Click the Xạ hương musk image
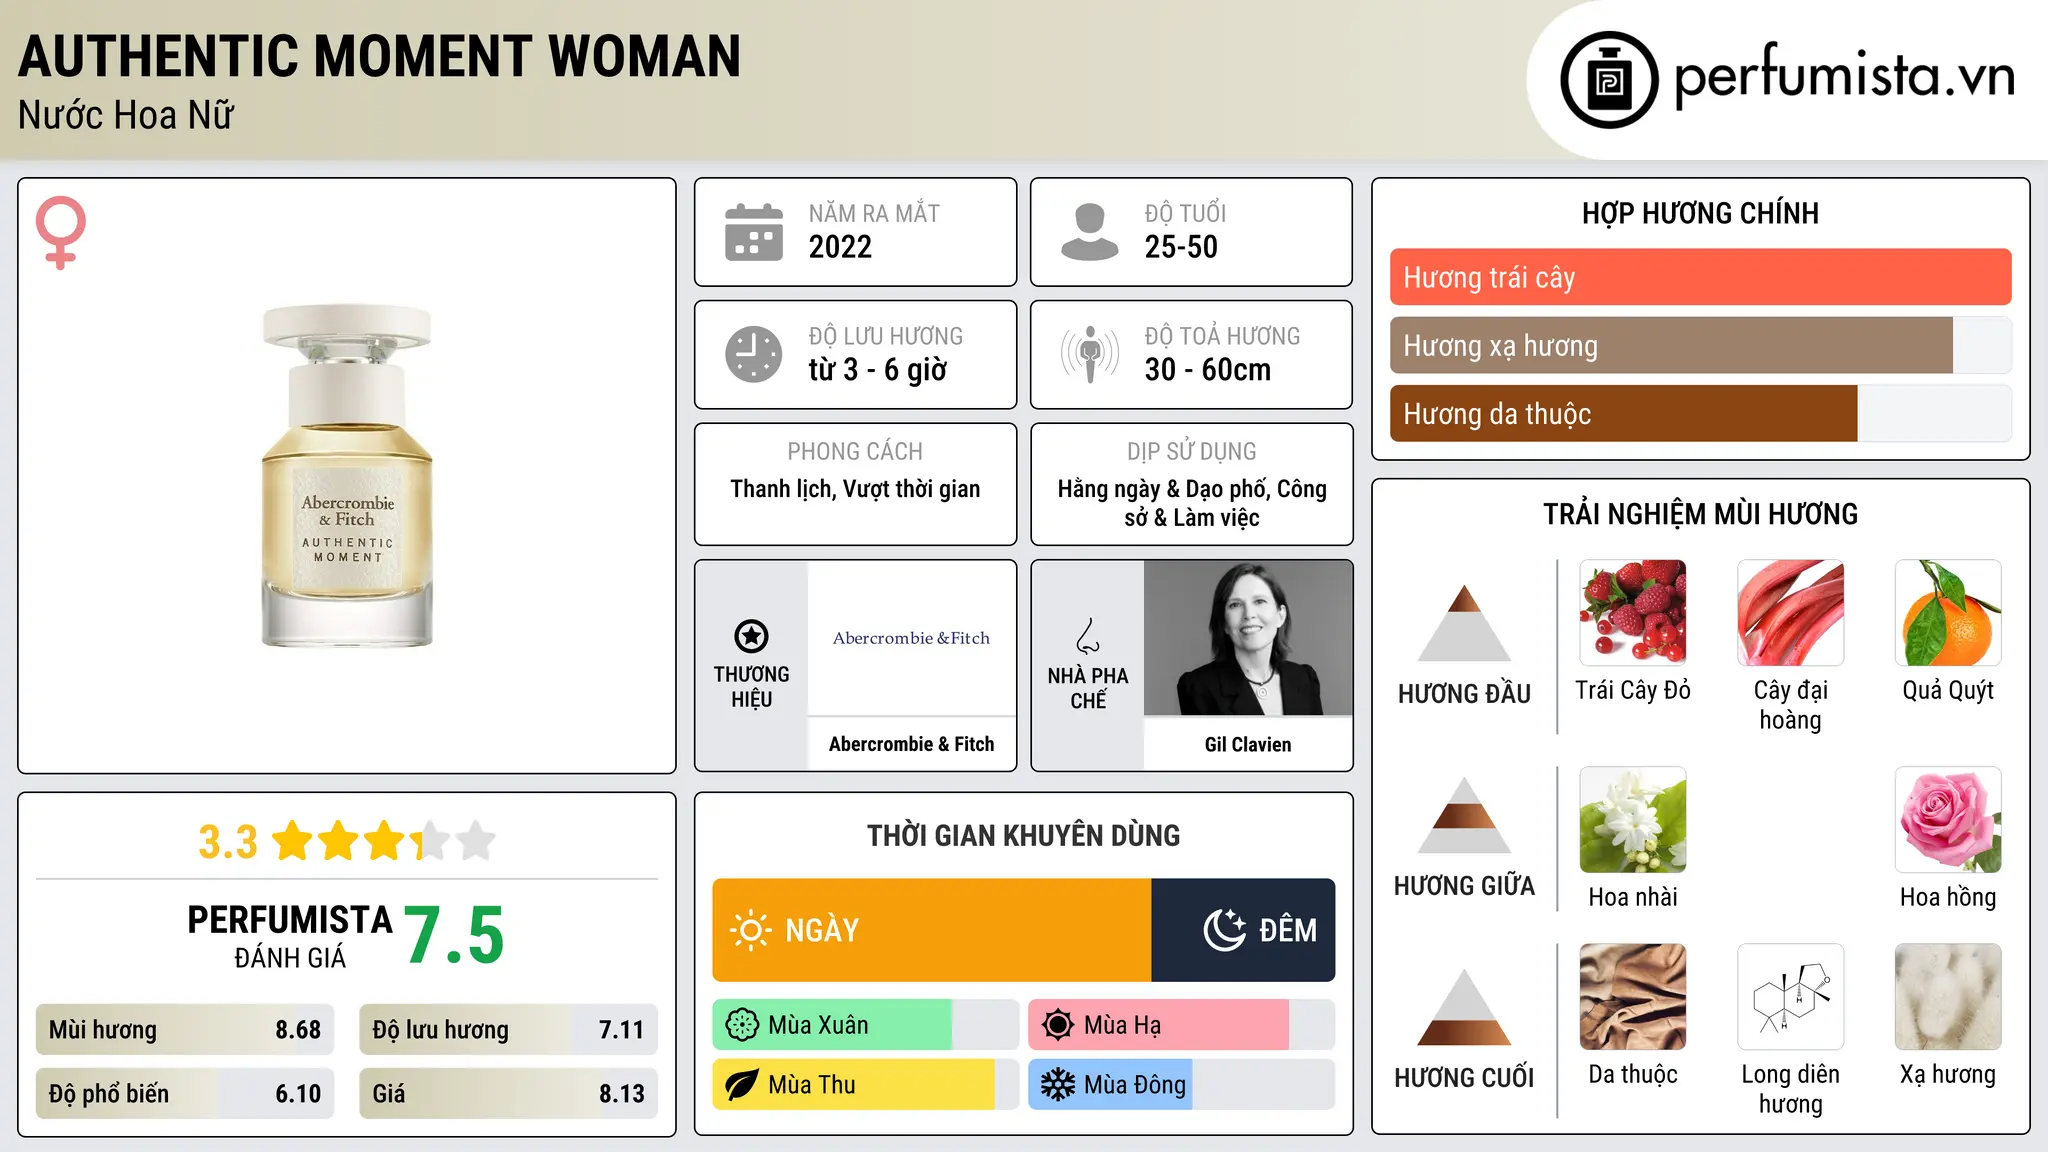2048x1152 pixels. pyautogui.click(x=1948, y=997)
